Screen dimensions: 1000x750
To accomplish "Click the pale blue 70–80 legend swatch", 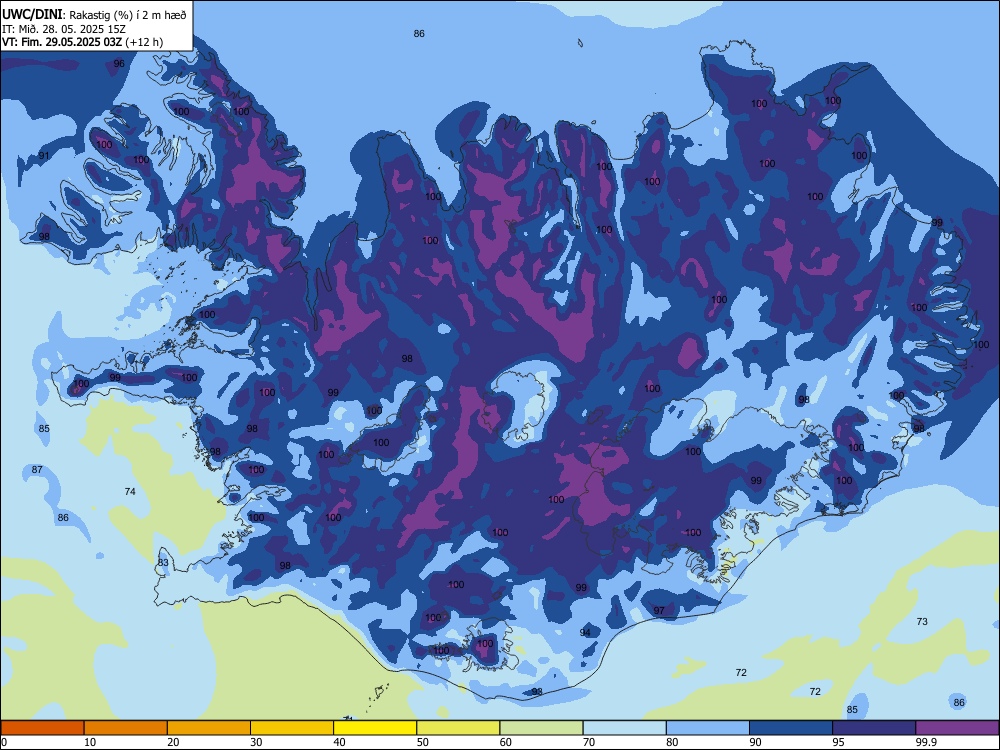I will [x=625, y=728].
